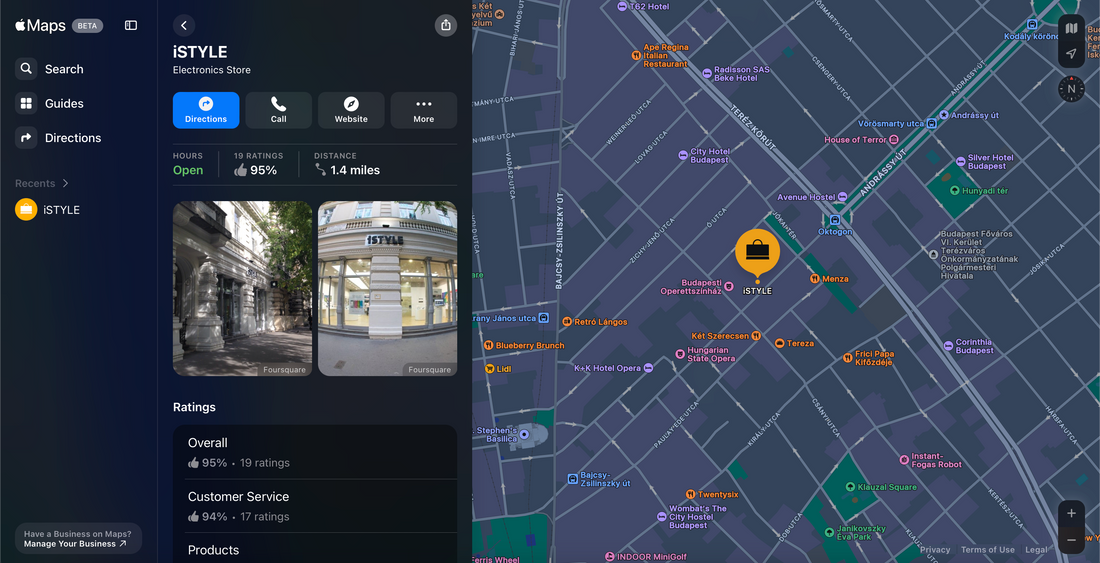Viewport: 1100px width, 563px height.
Task: Open Directions in the sidebar
Action: point(72,138)
